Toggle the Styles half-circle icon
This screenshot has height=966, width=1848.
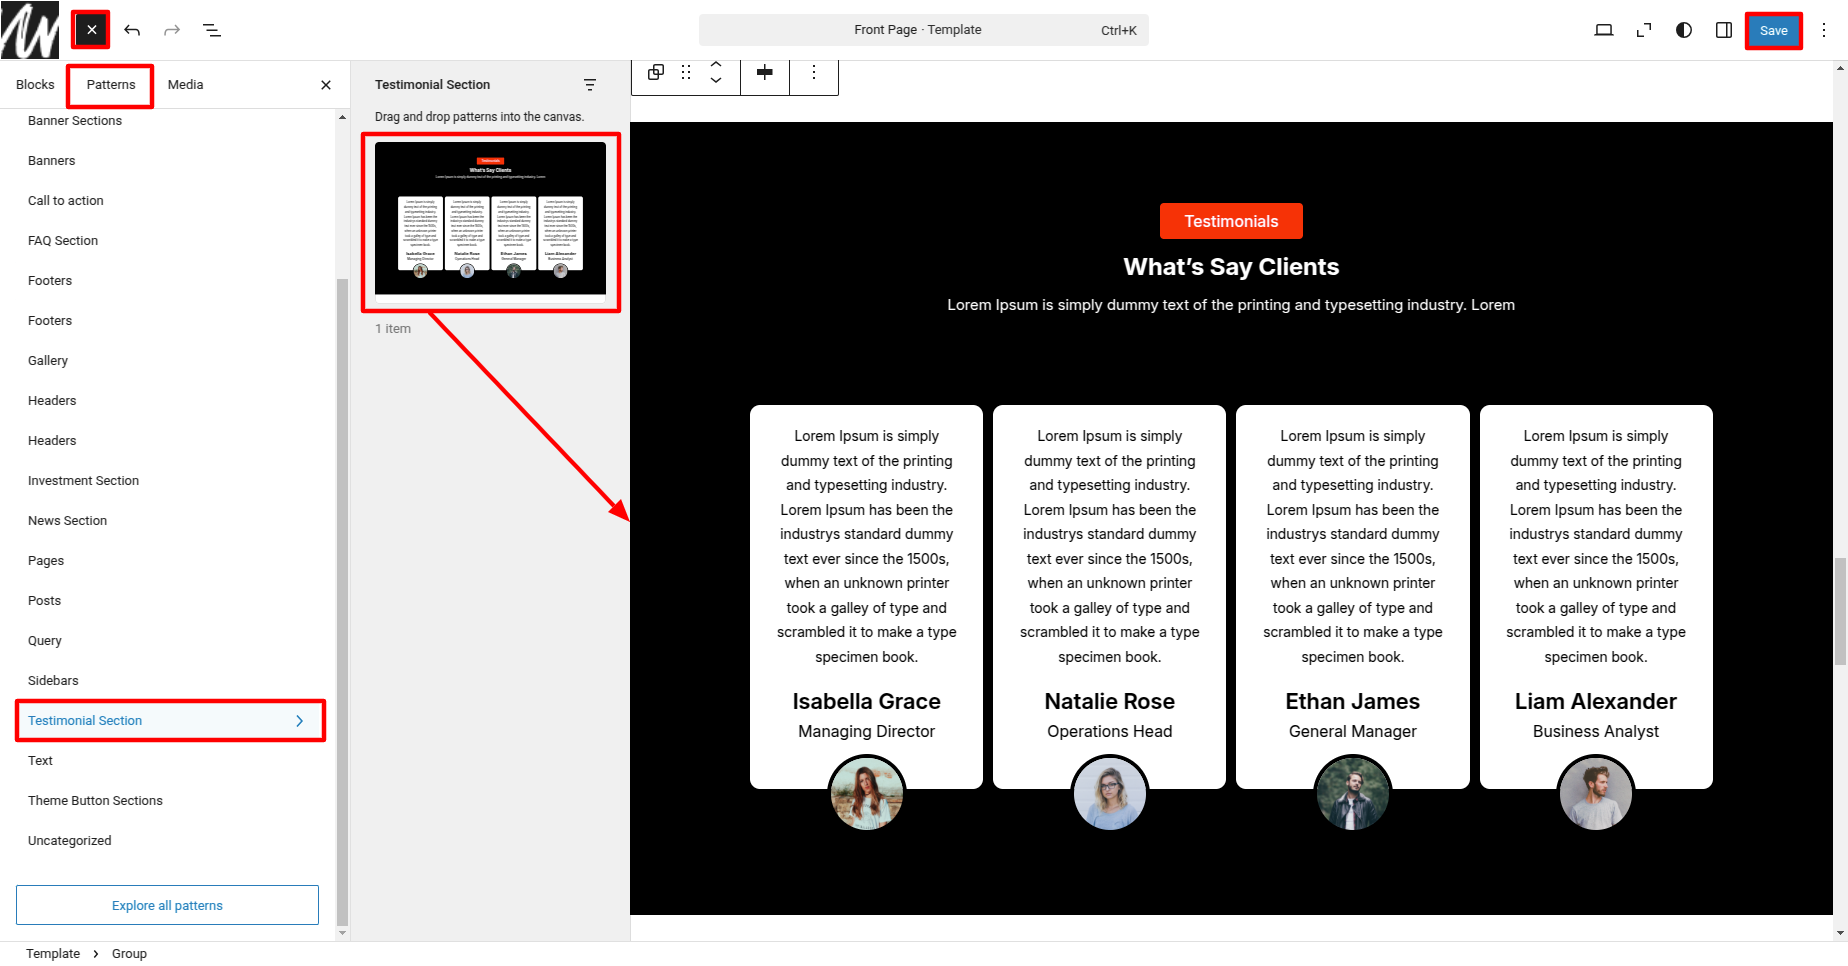coord(1684,30)
